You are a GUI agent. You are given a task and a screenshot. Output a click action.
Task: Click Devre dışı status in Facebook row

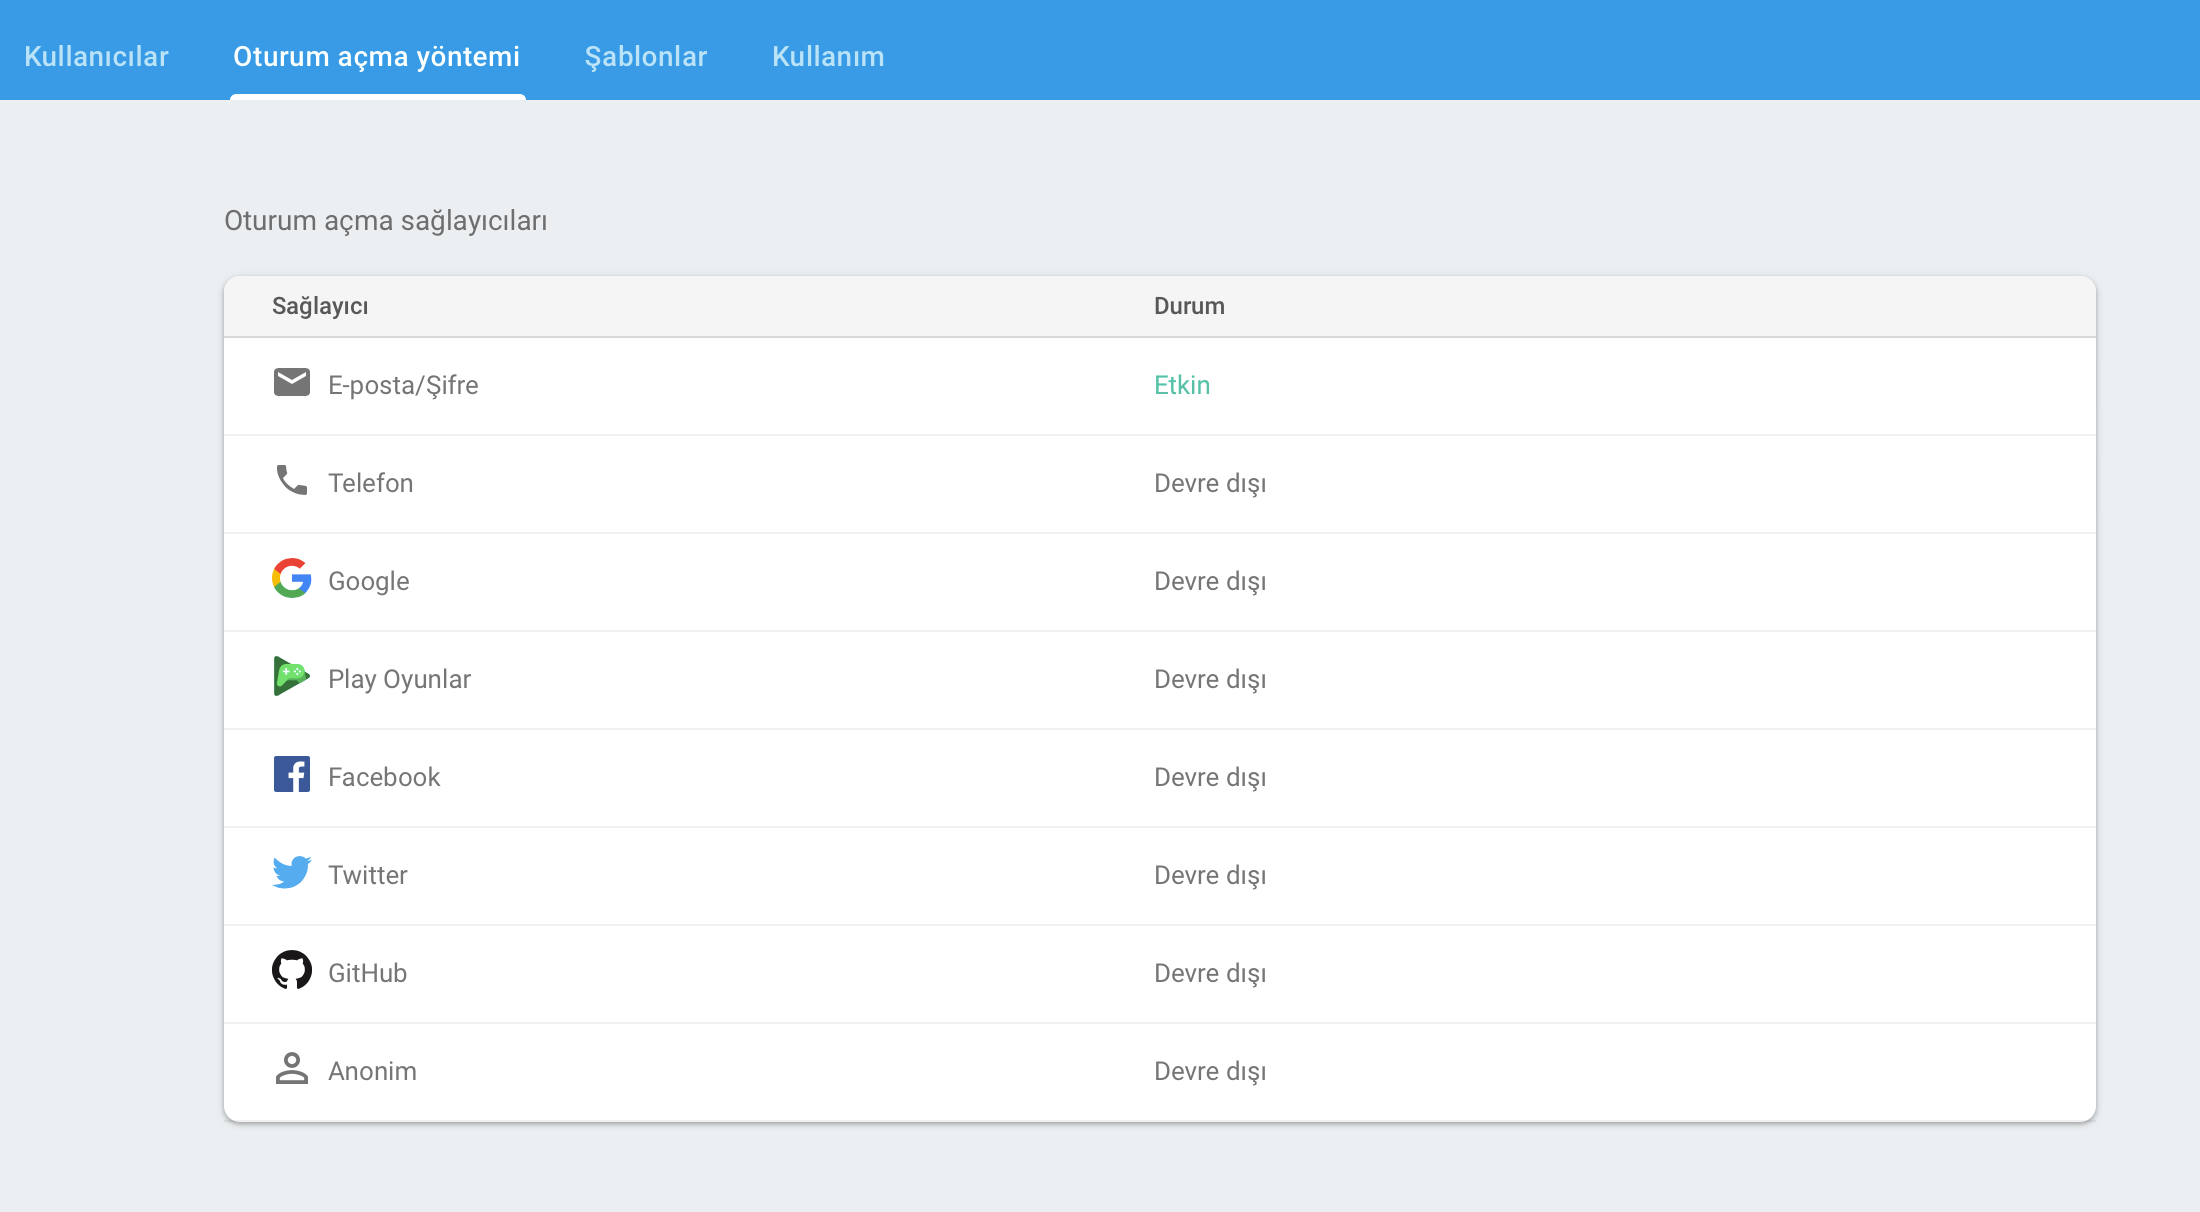[1210, 777]
